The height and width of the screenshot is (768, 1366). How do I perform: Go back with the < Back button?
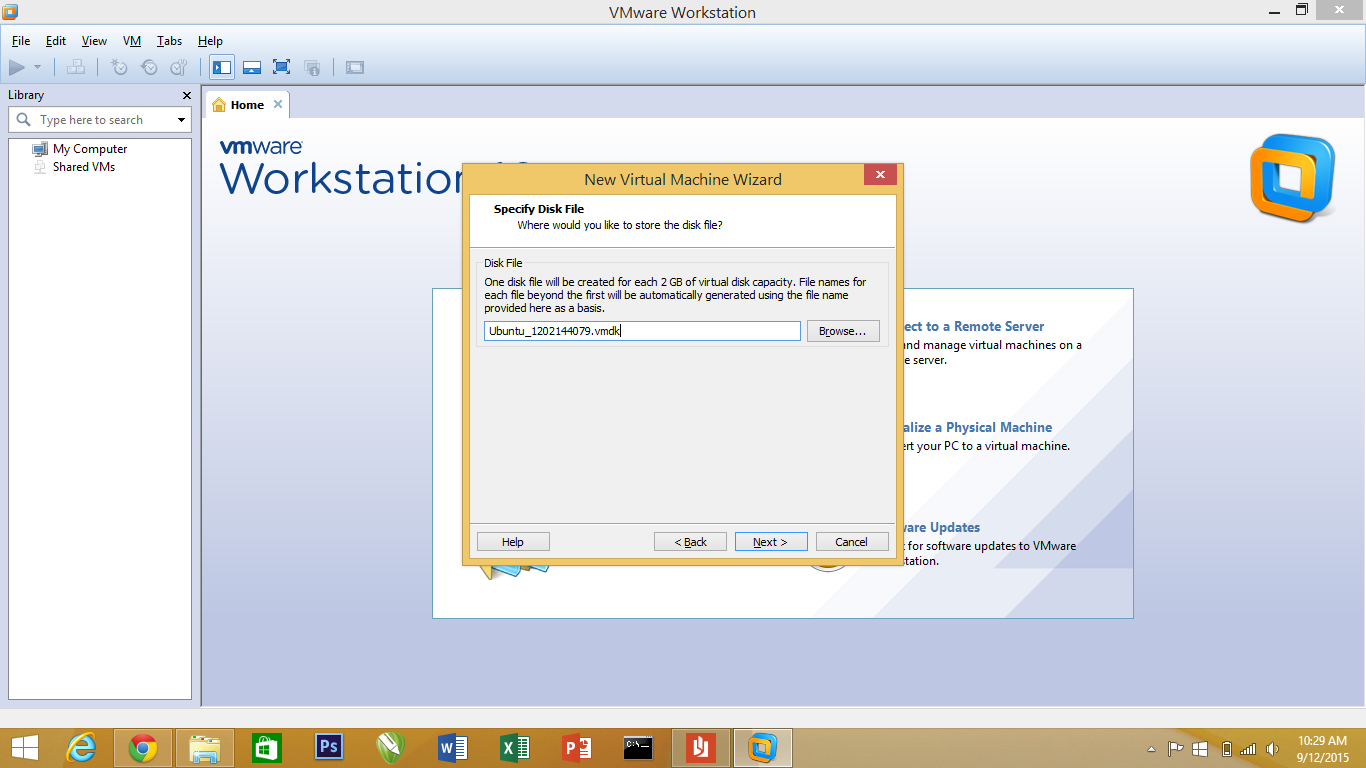(690, 542)
